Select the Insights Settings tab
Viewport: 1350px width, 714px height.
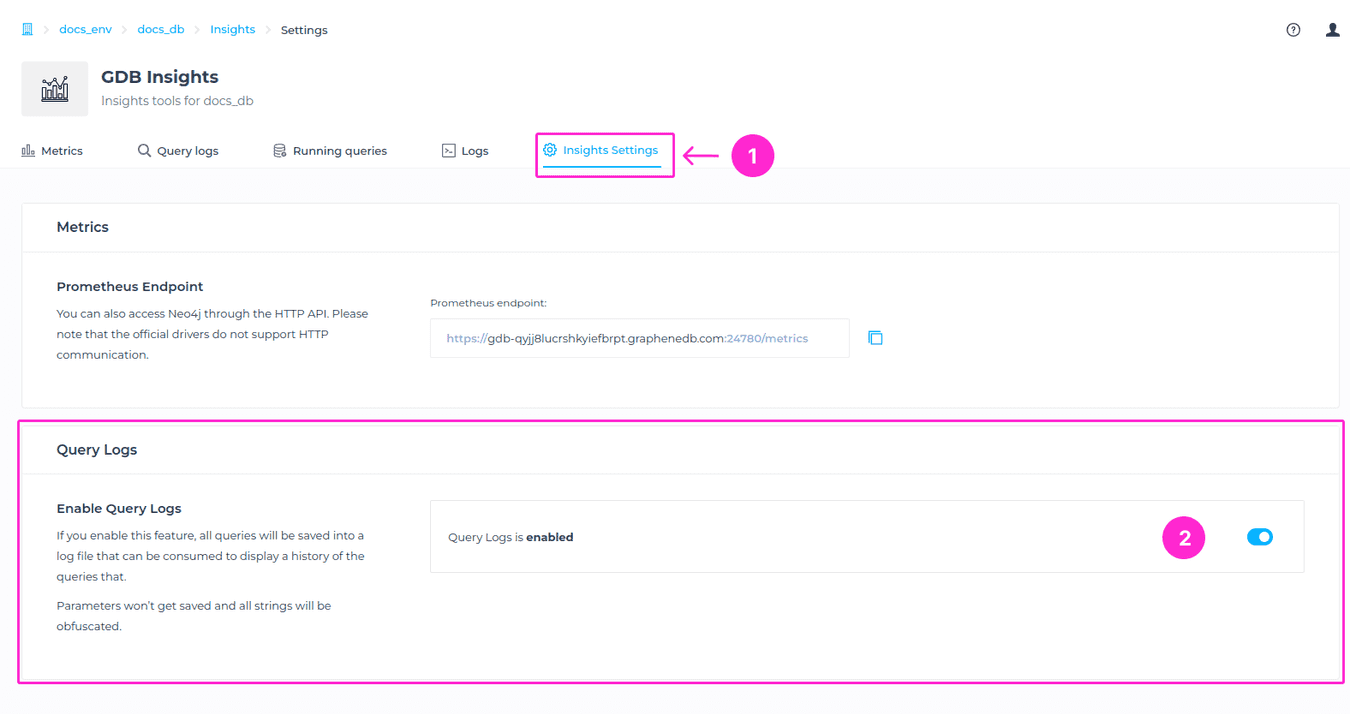pyautogui.click(x=610, y=150)
